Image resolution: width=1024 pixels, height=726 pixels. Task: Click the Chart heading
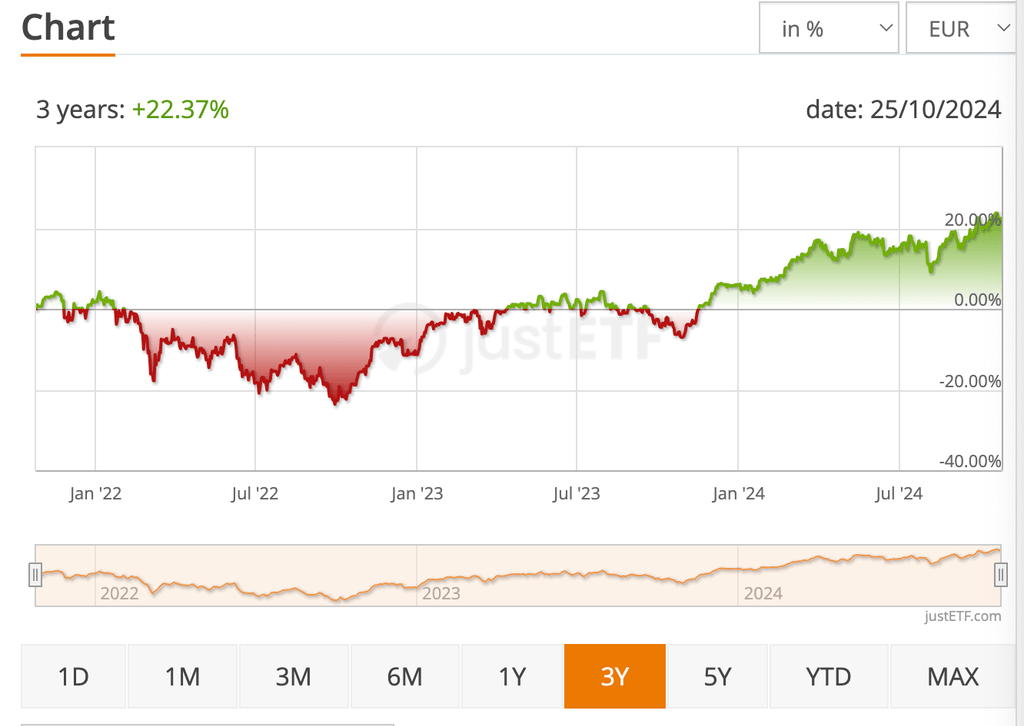point(68,27)
